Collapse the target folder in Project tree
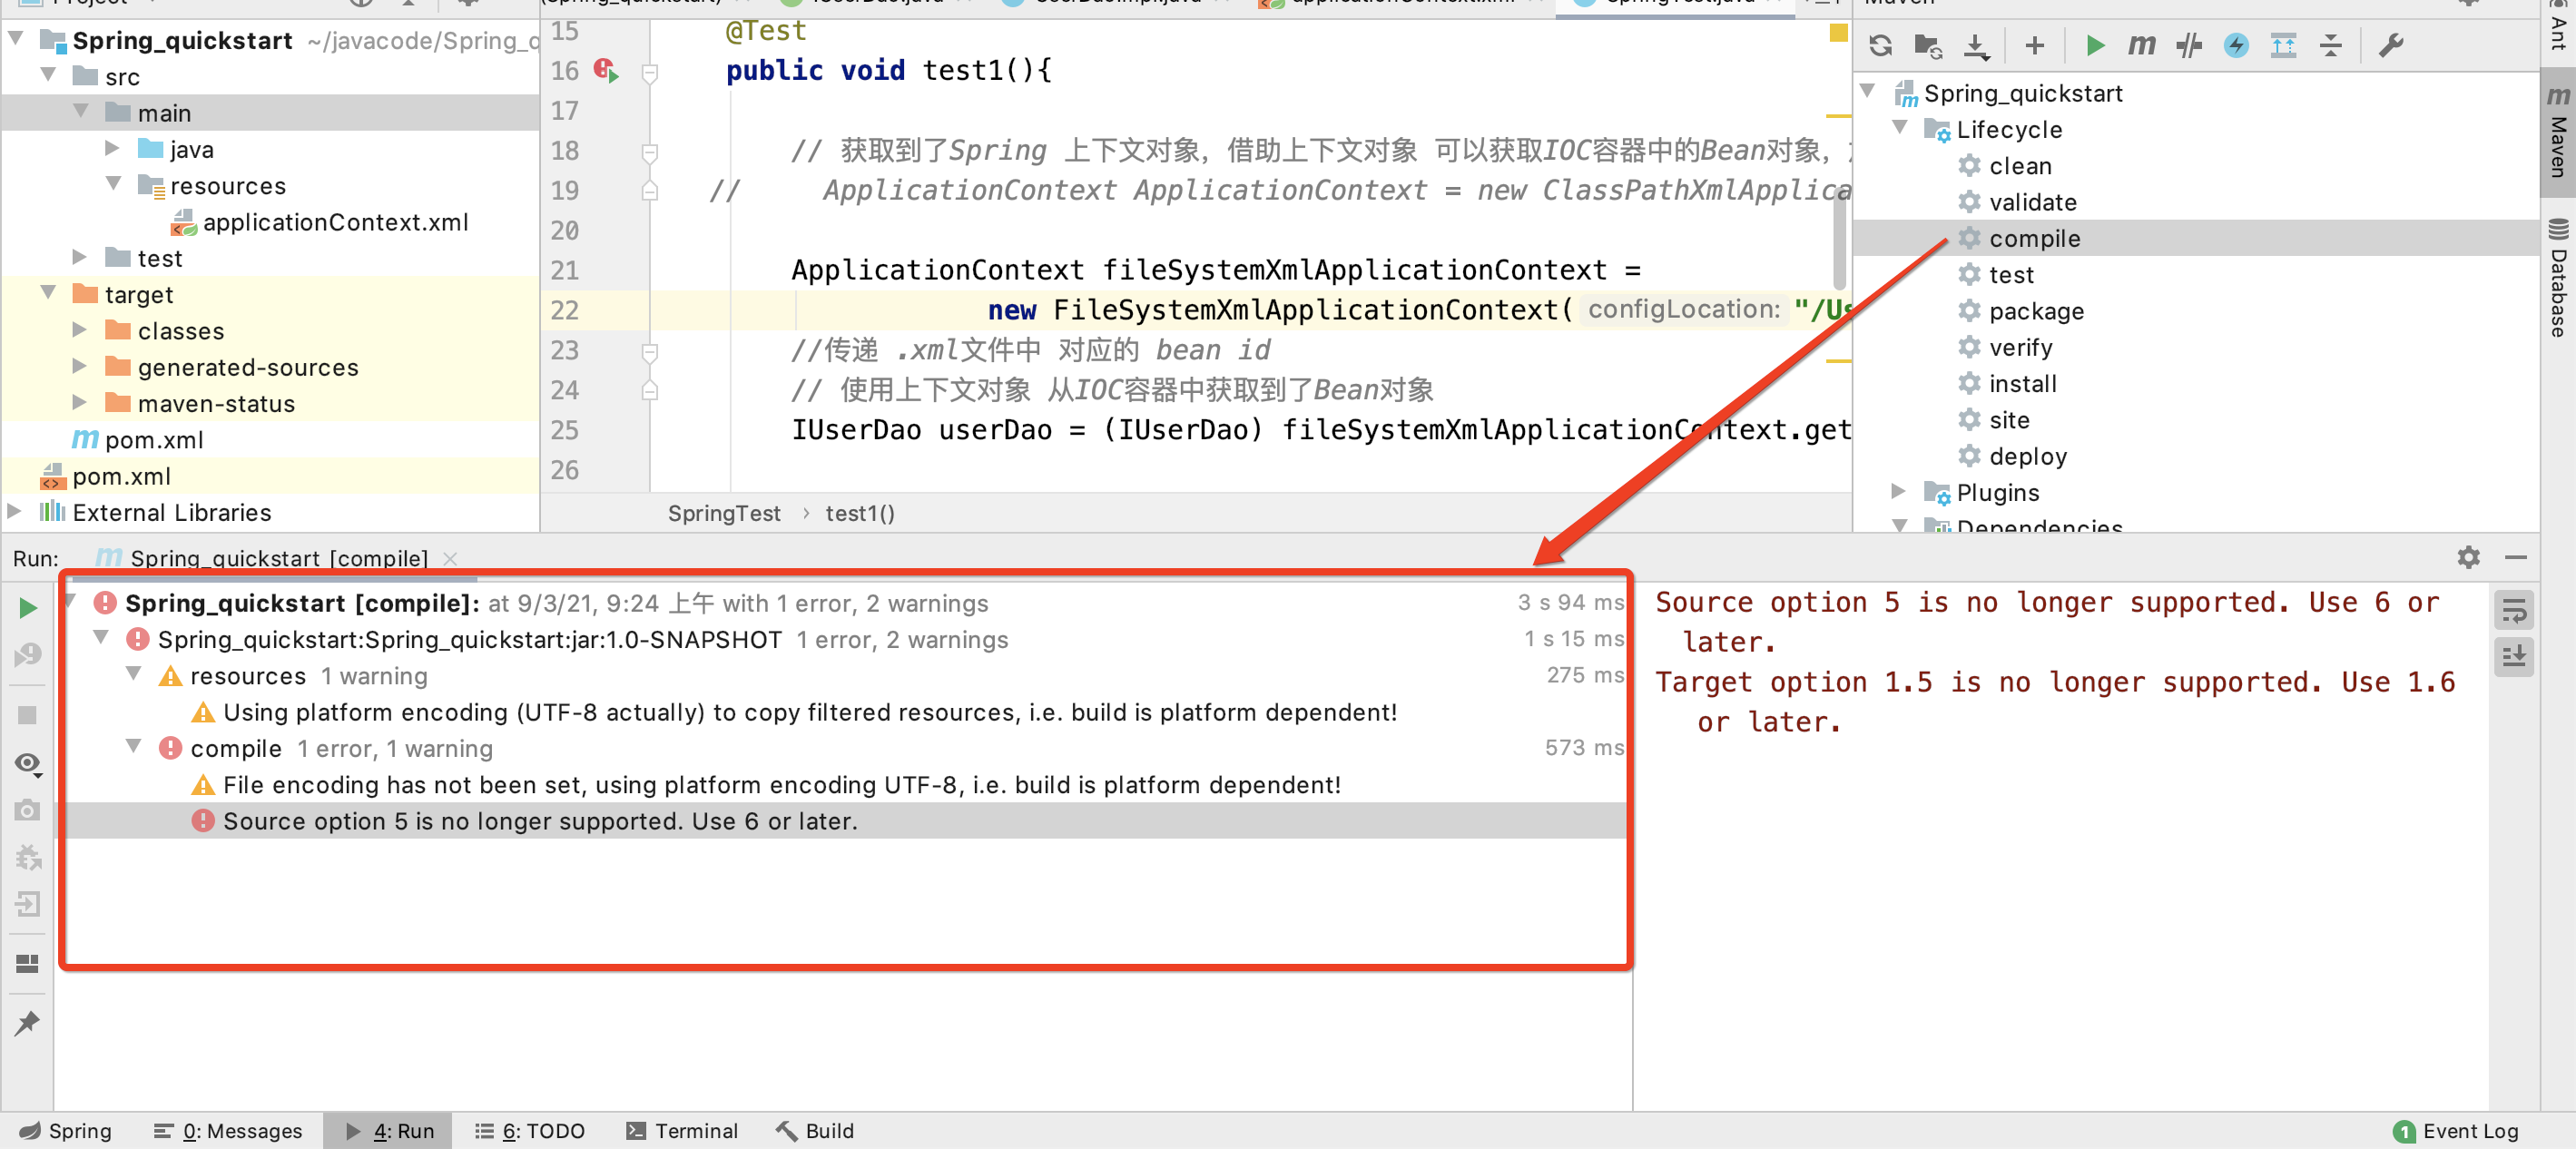The width and height of the screenshot is (2576, 1149). tap(48, 293)
